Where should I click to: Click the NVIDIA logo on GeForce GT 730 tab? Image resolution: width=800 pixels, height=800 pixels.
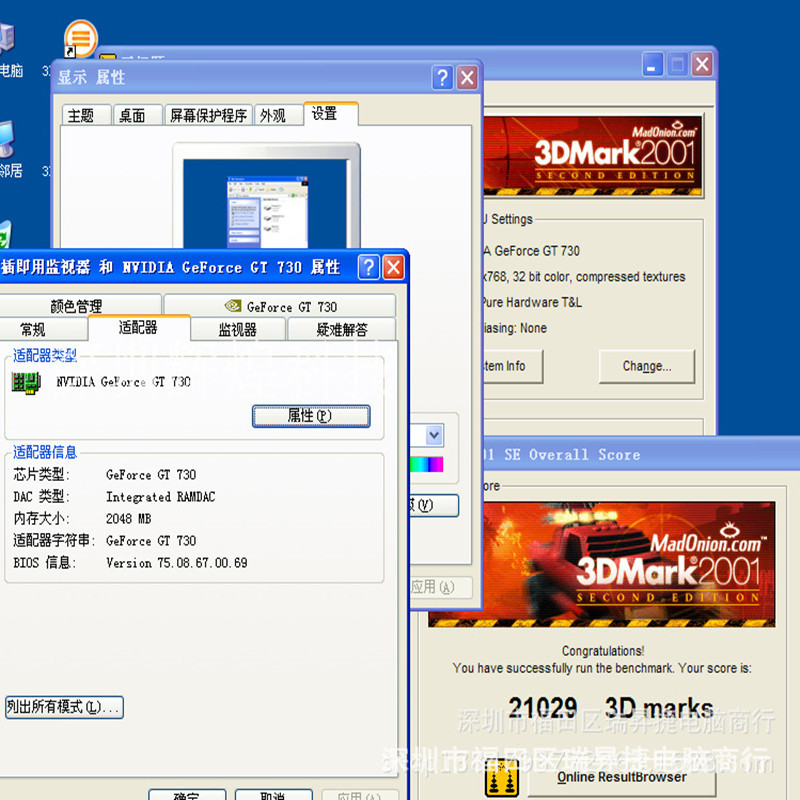pos(233,306)
